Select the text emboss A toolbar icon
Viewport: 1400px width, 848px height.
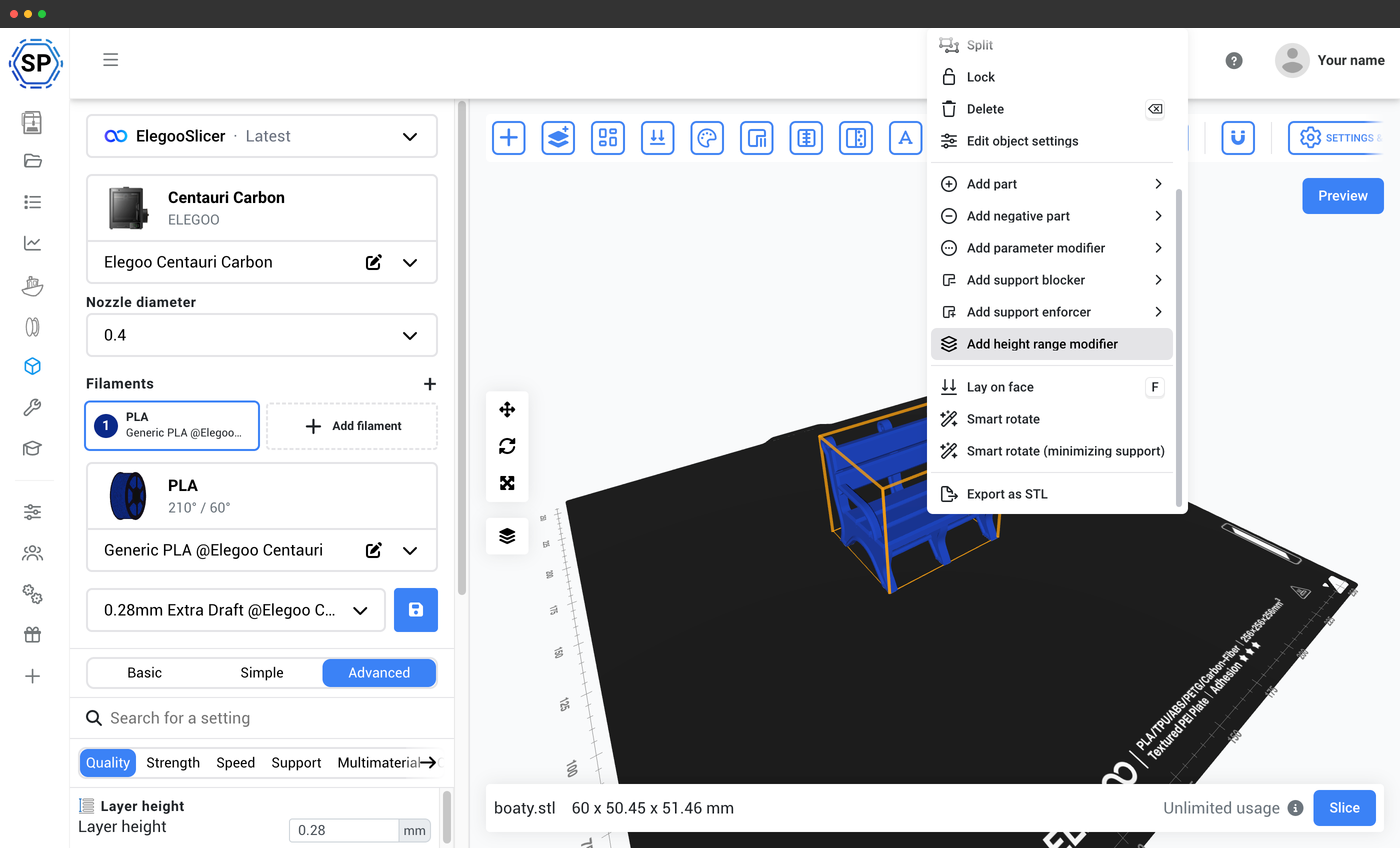pos(905,138)
